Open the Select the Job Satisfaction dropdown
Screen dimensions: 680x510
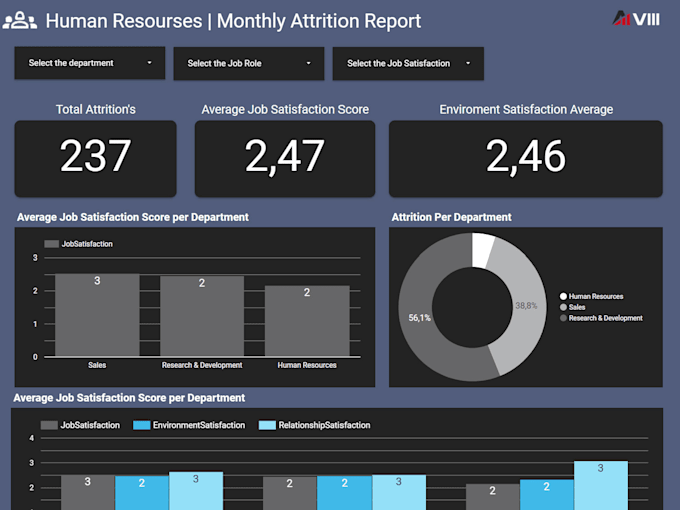click(408, 63)
